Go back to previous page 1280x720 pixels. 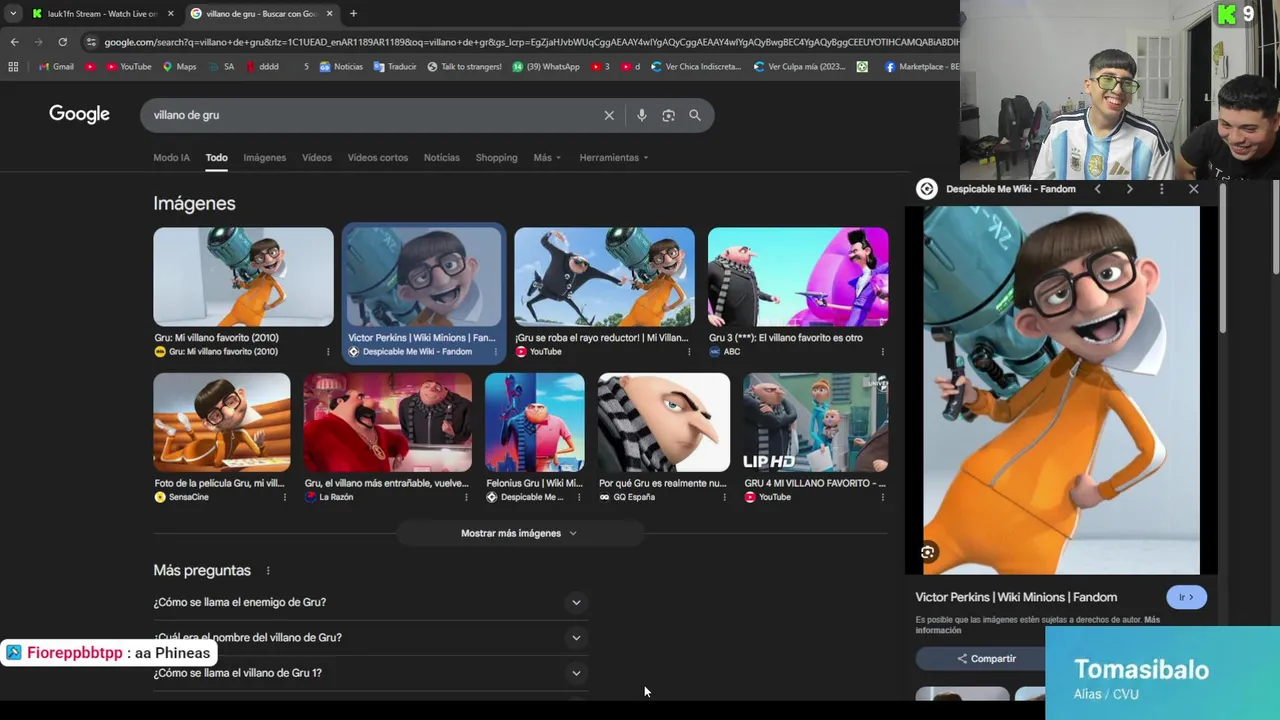point(14,42)
